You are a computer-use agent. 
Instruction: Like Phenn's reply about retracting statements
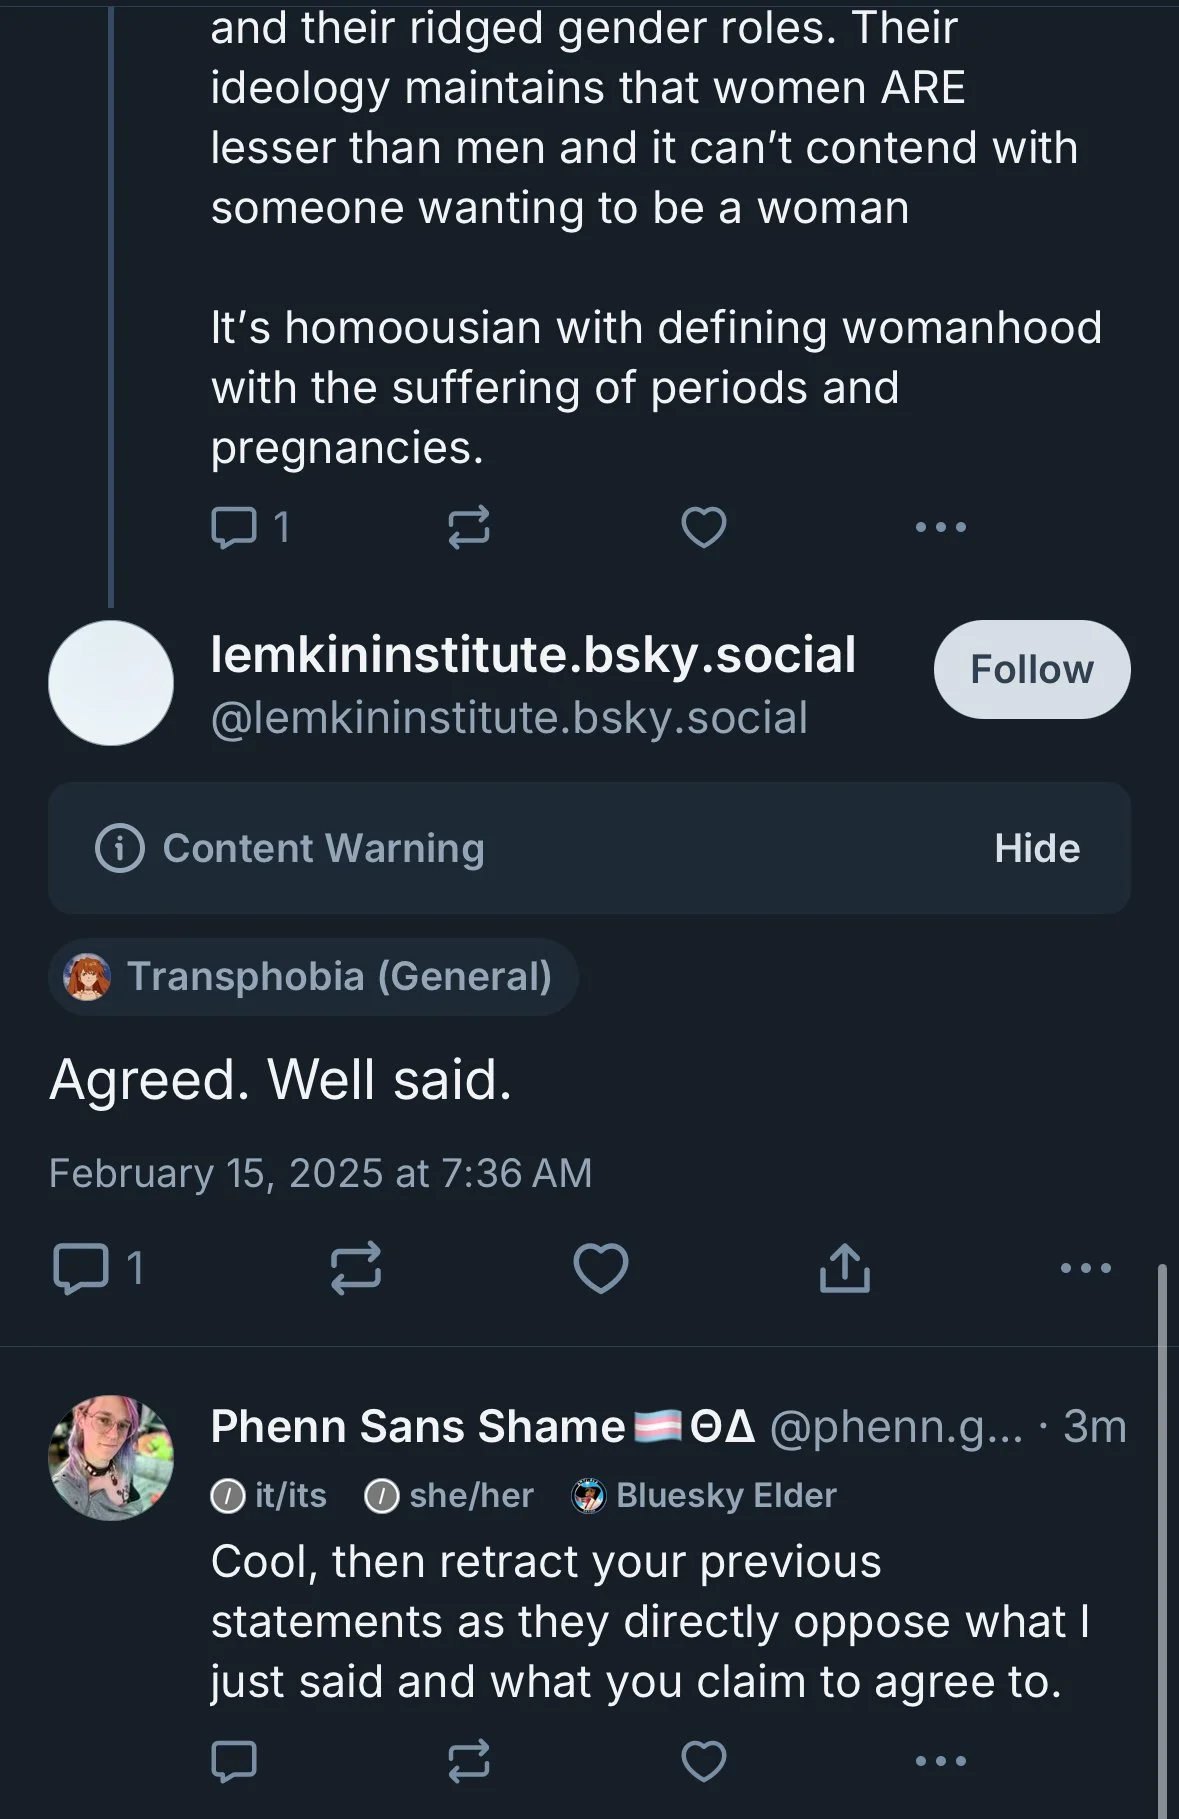[x=703, y=1761]
